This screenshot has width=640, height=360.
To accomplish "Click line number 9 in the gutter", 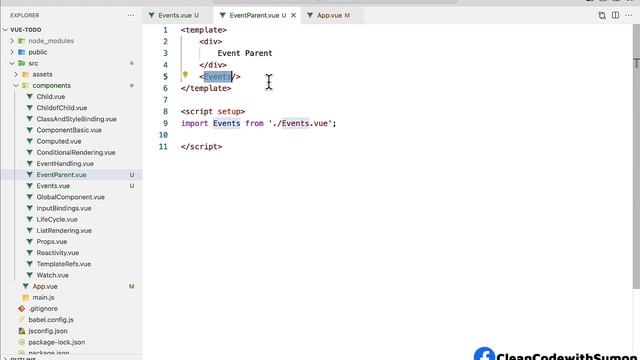I will (165, 123).
